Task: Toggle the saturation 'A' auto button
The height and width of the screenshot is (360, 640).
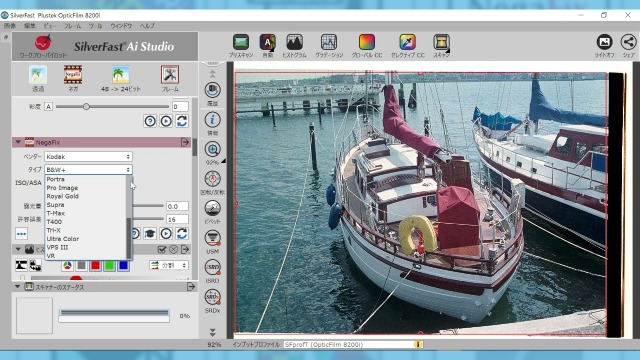Action: click(x=48, y=107)
